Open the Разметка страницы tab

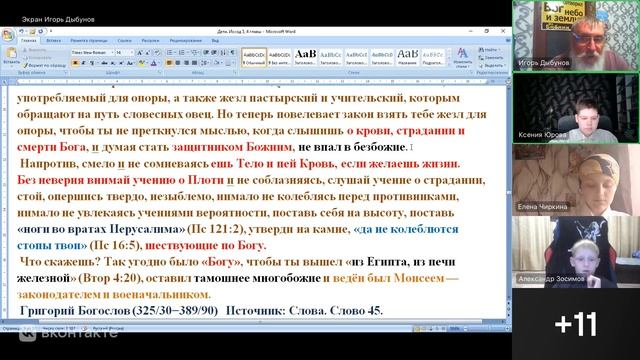[89, 41]
